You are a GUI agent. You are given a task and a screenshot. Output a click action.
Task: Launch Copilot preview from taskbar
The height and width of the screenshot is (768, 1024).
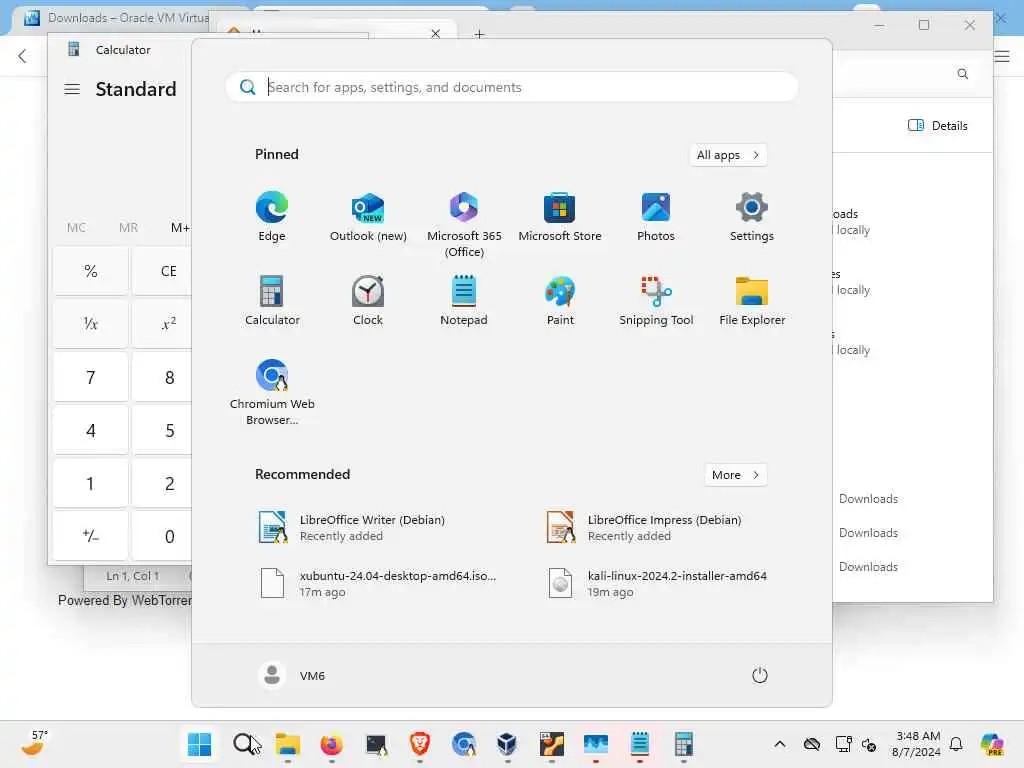pos(992,744)
